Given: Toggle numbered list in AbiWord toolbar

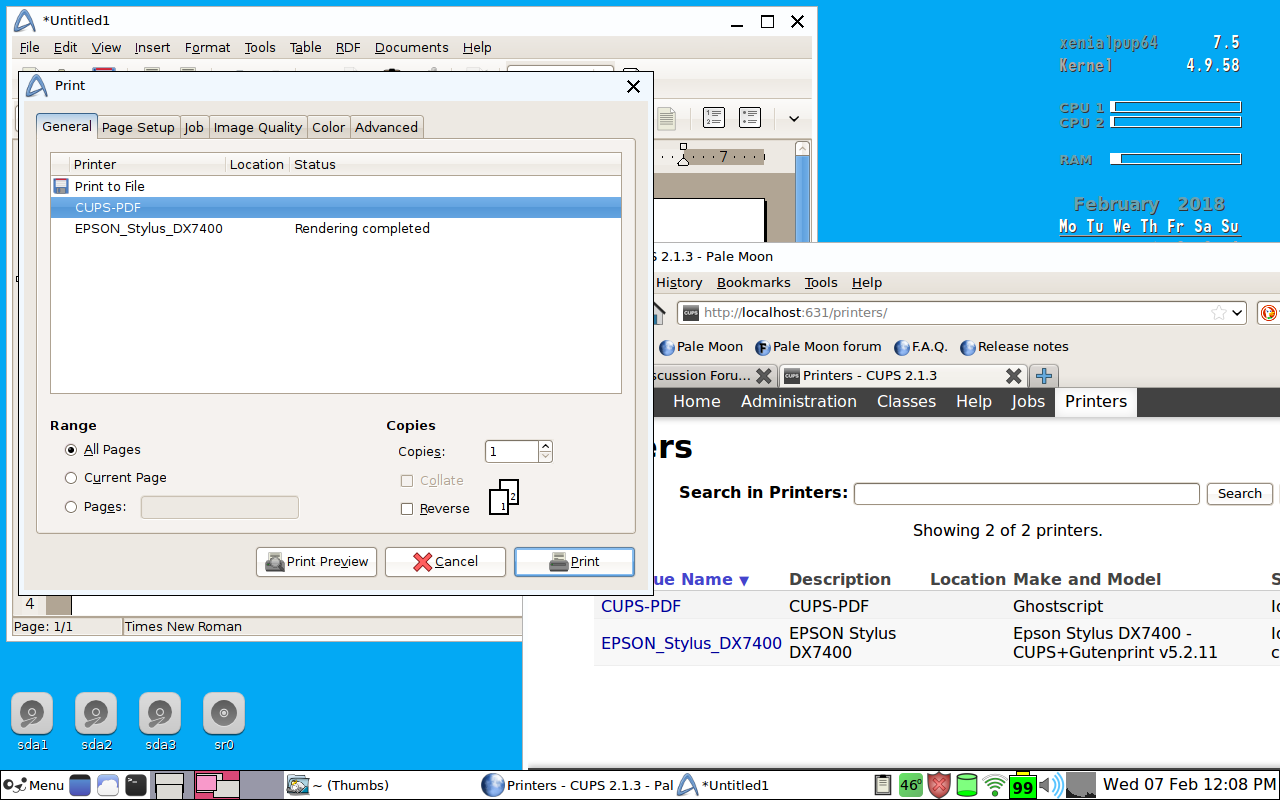Looking at the screenshot, I should click(x=713, y=118).
